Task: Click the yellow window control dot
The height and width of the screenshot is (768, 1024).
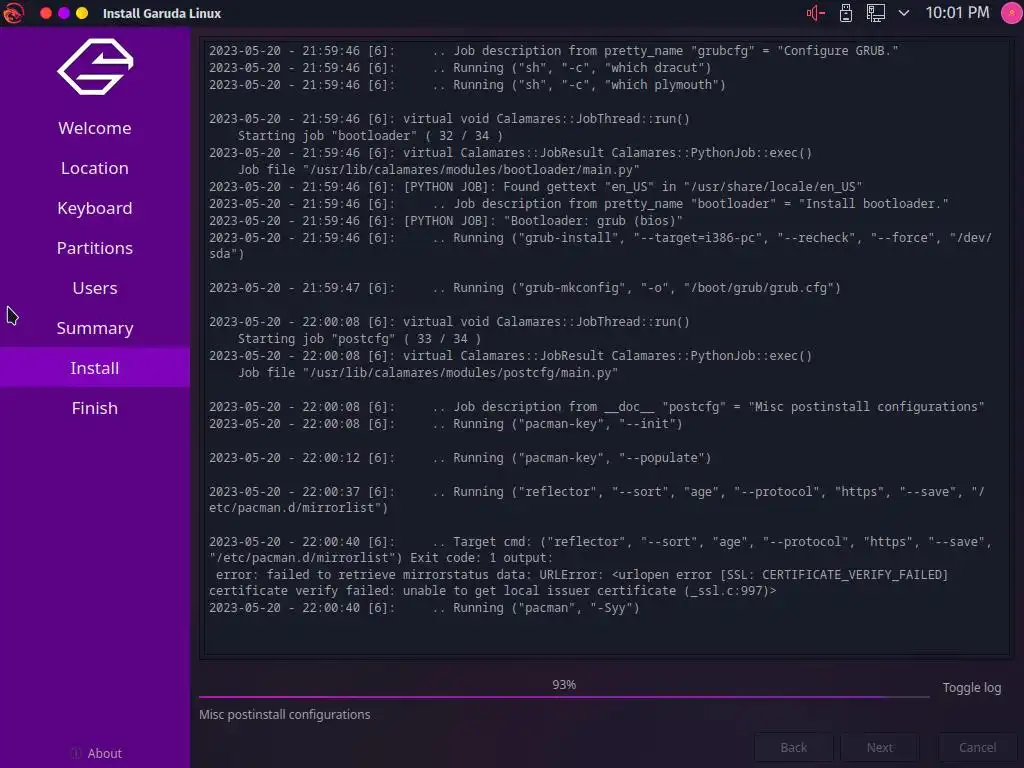Action: 82,13
